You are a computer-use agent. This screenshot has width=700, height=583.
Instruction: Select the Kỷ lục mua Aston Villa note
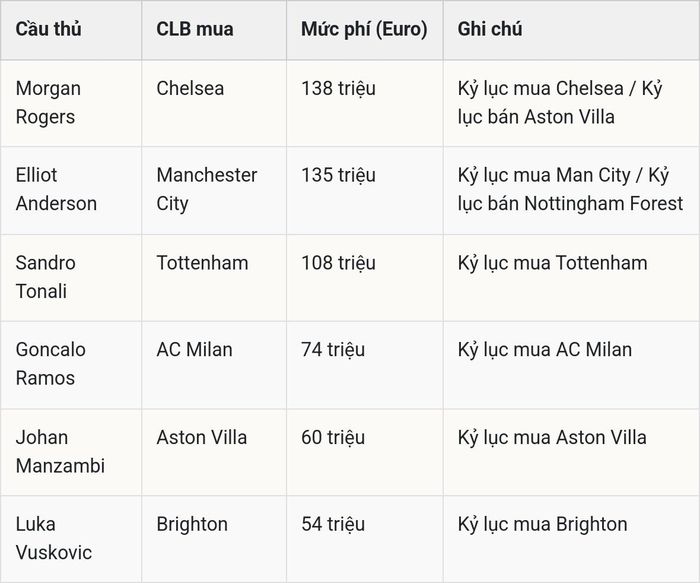[x=552, y=437]
